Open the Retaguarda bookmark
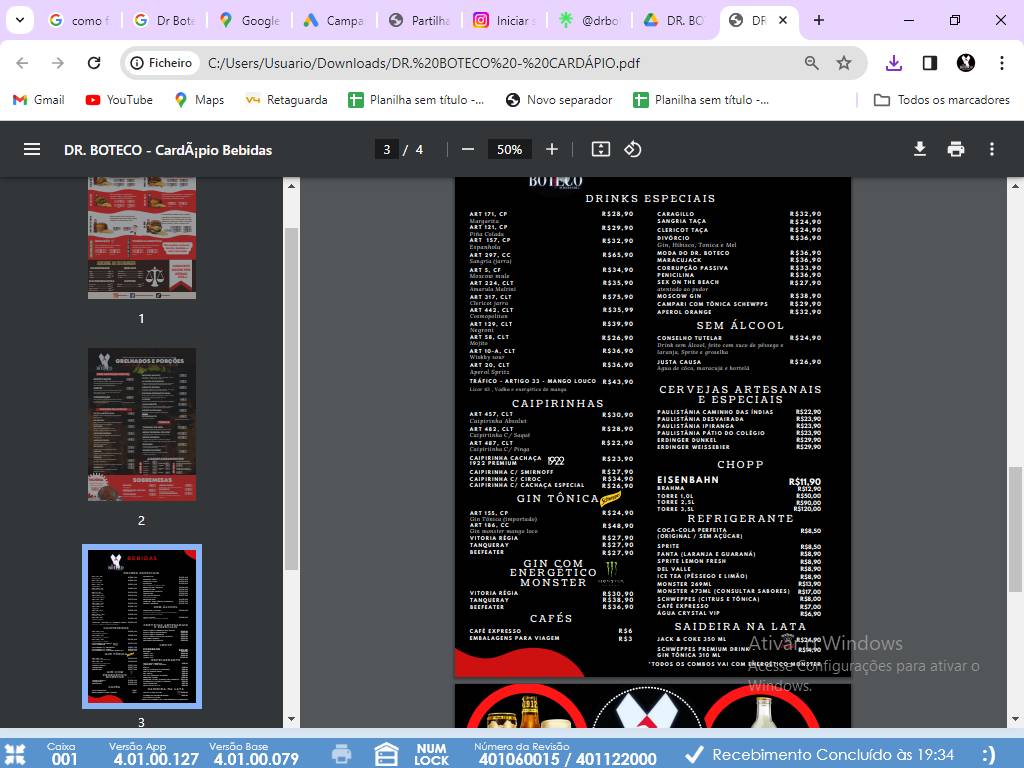Viewport: 1024px width, 768px height. pos(286,99)
